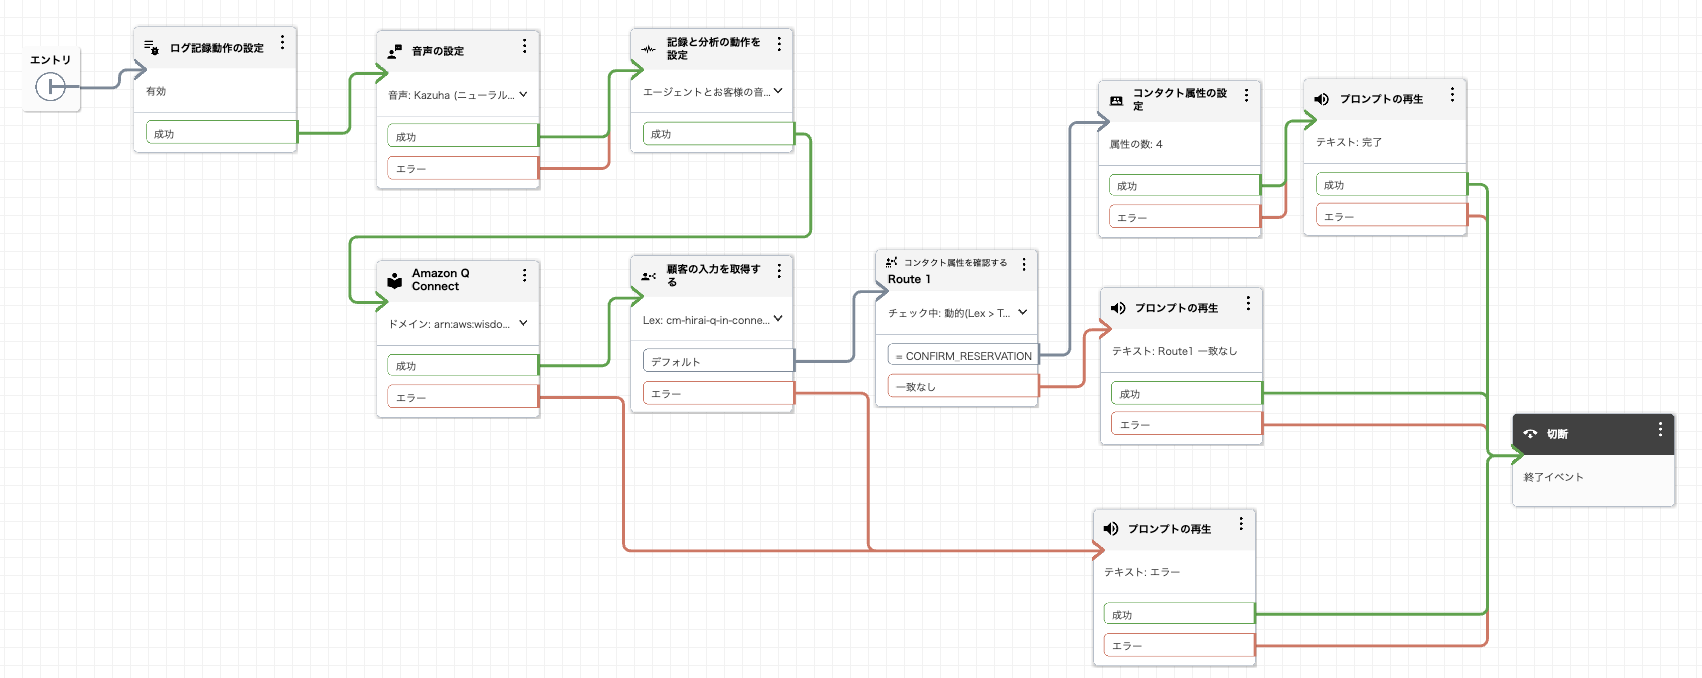Select the 成功 branch of recording analytics block

click(x=718, y=133)
